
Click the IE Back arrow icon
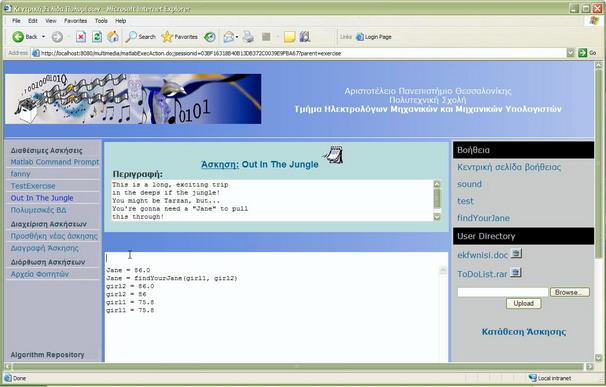[x=18, y=37]
